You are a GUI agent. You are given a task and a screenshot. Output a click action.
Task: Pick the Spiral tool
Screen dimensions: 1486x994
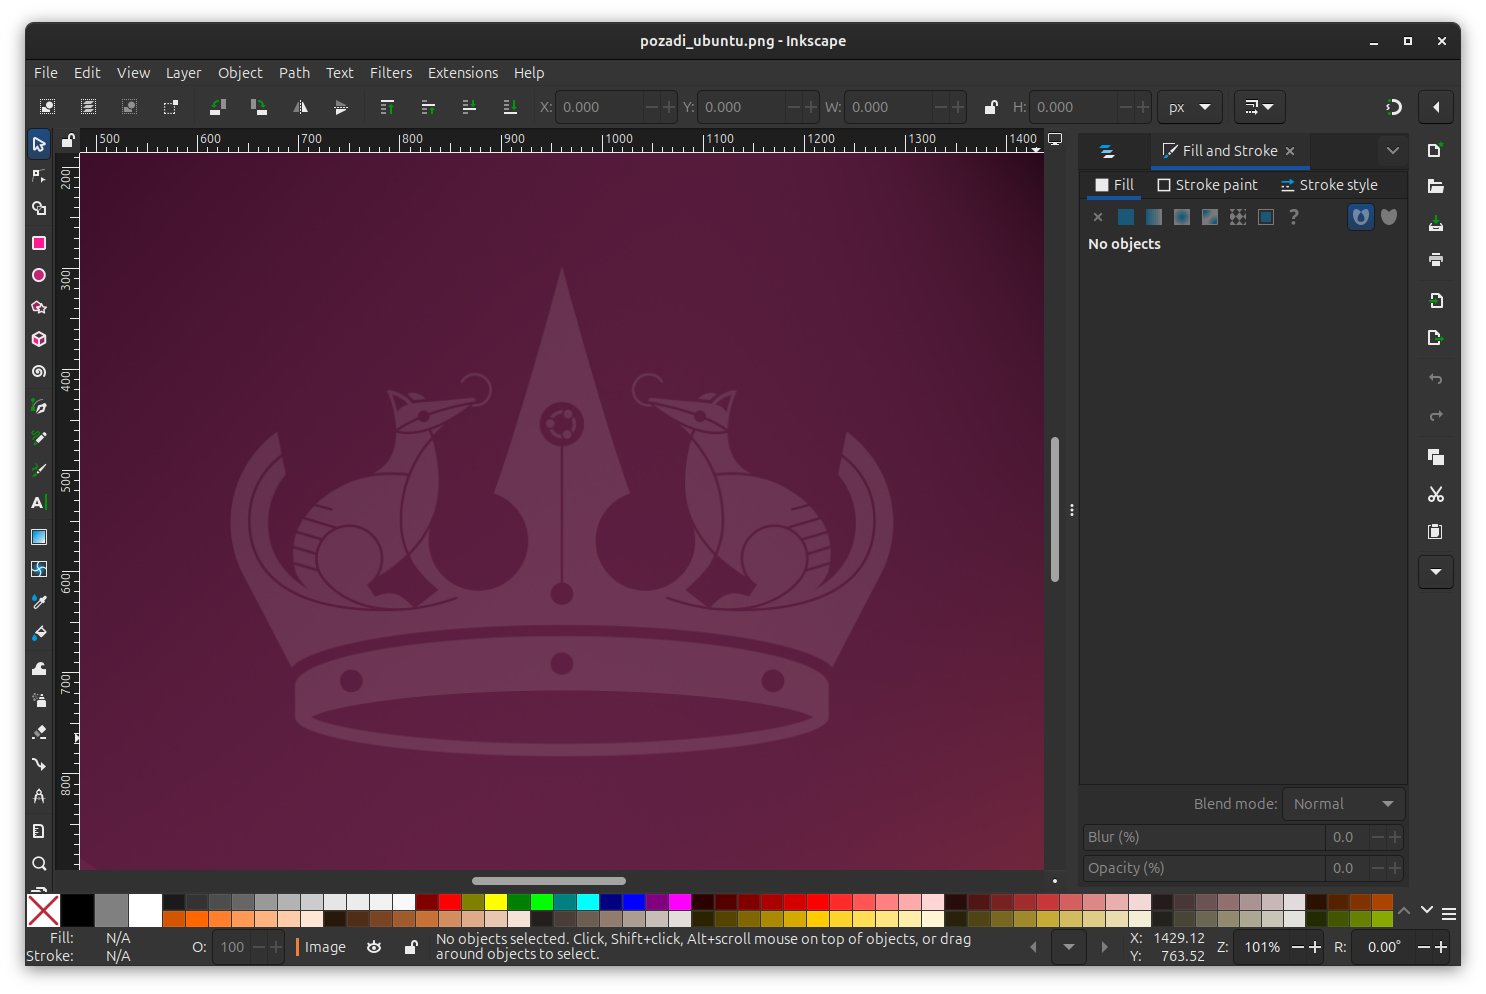tap(39, 371)
